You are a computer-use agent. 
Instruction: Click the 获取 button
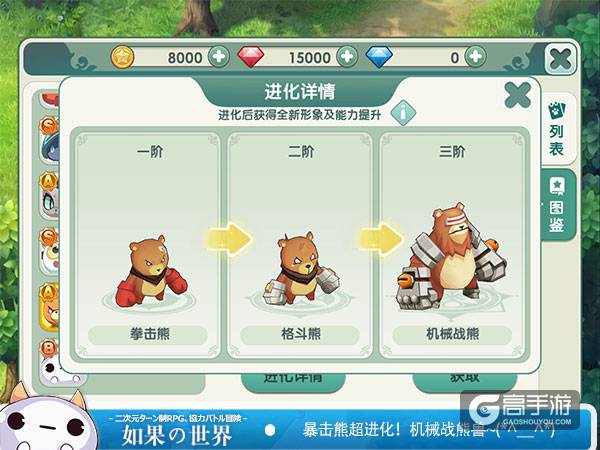465,380
